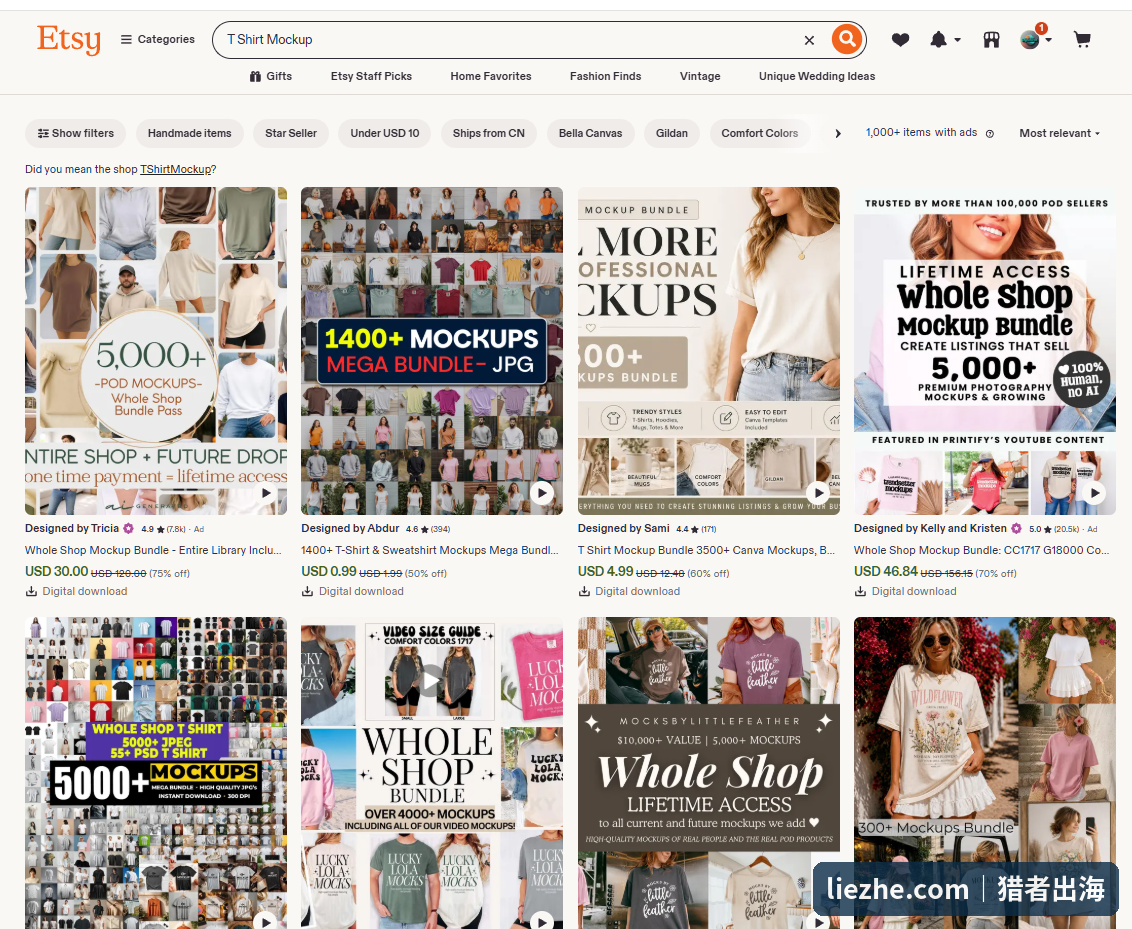
Task: Click Designed by Sami text
Action: [x=624, y=528]
